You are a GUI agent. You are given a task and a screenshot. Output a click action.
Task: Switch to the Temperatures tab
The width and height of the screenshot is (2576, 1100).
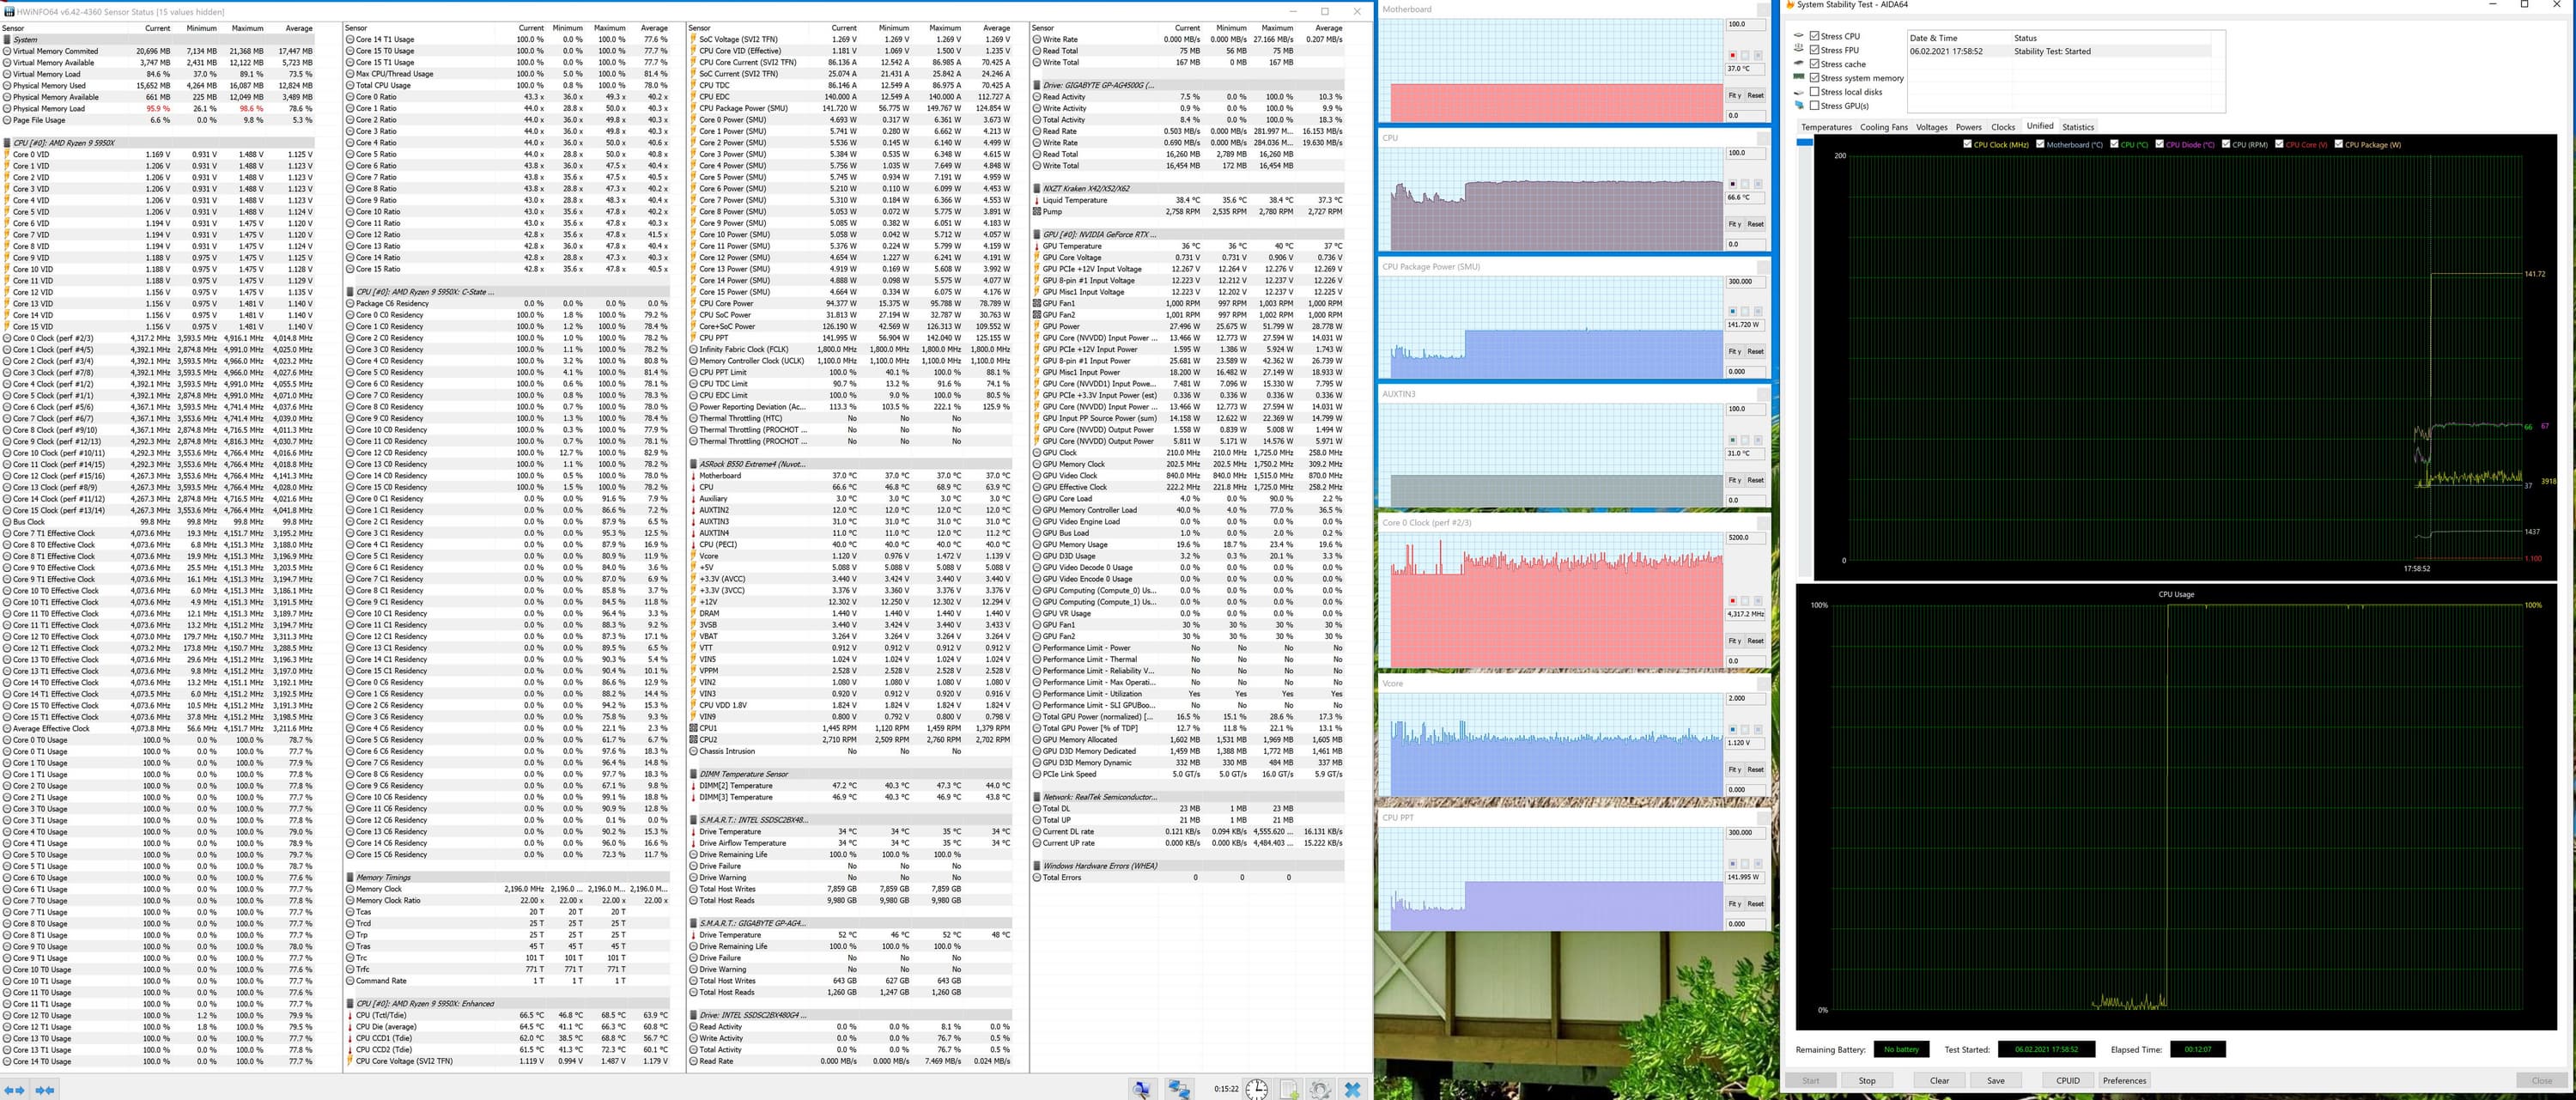(1826, 127)
